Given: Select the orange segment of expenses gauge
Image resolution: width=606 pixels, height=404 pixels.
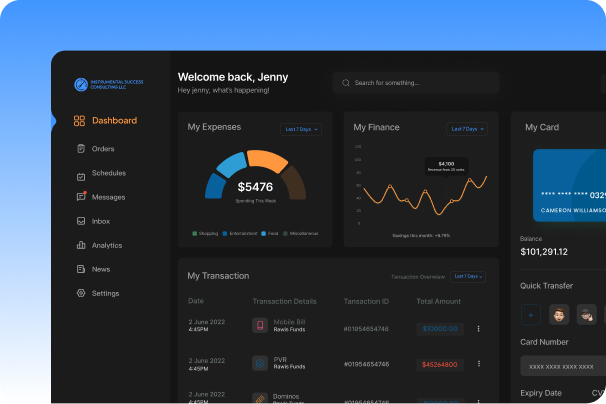Looking at the screenshot, I should pos(268,160).
